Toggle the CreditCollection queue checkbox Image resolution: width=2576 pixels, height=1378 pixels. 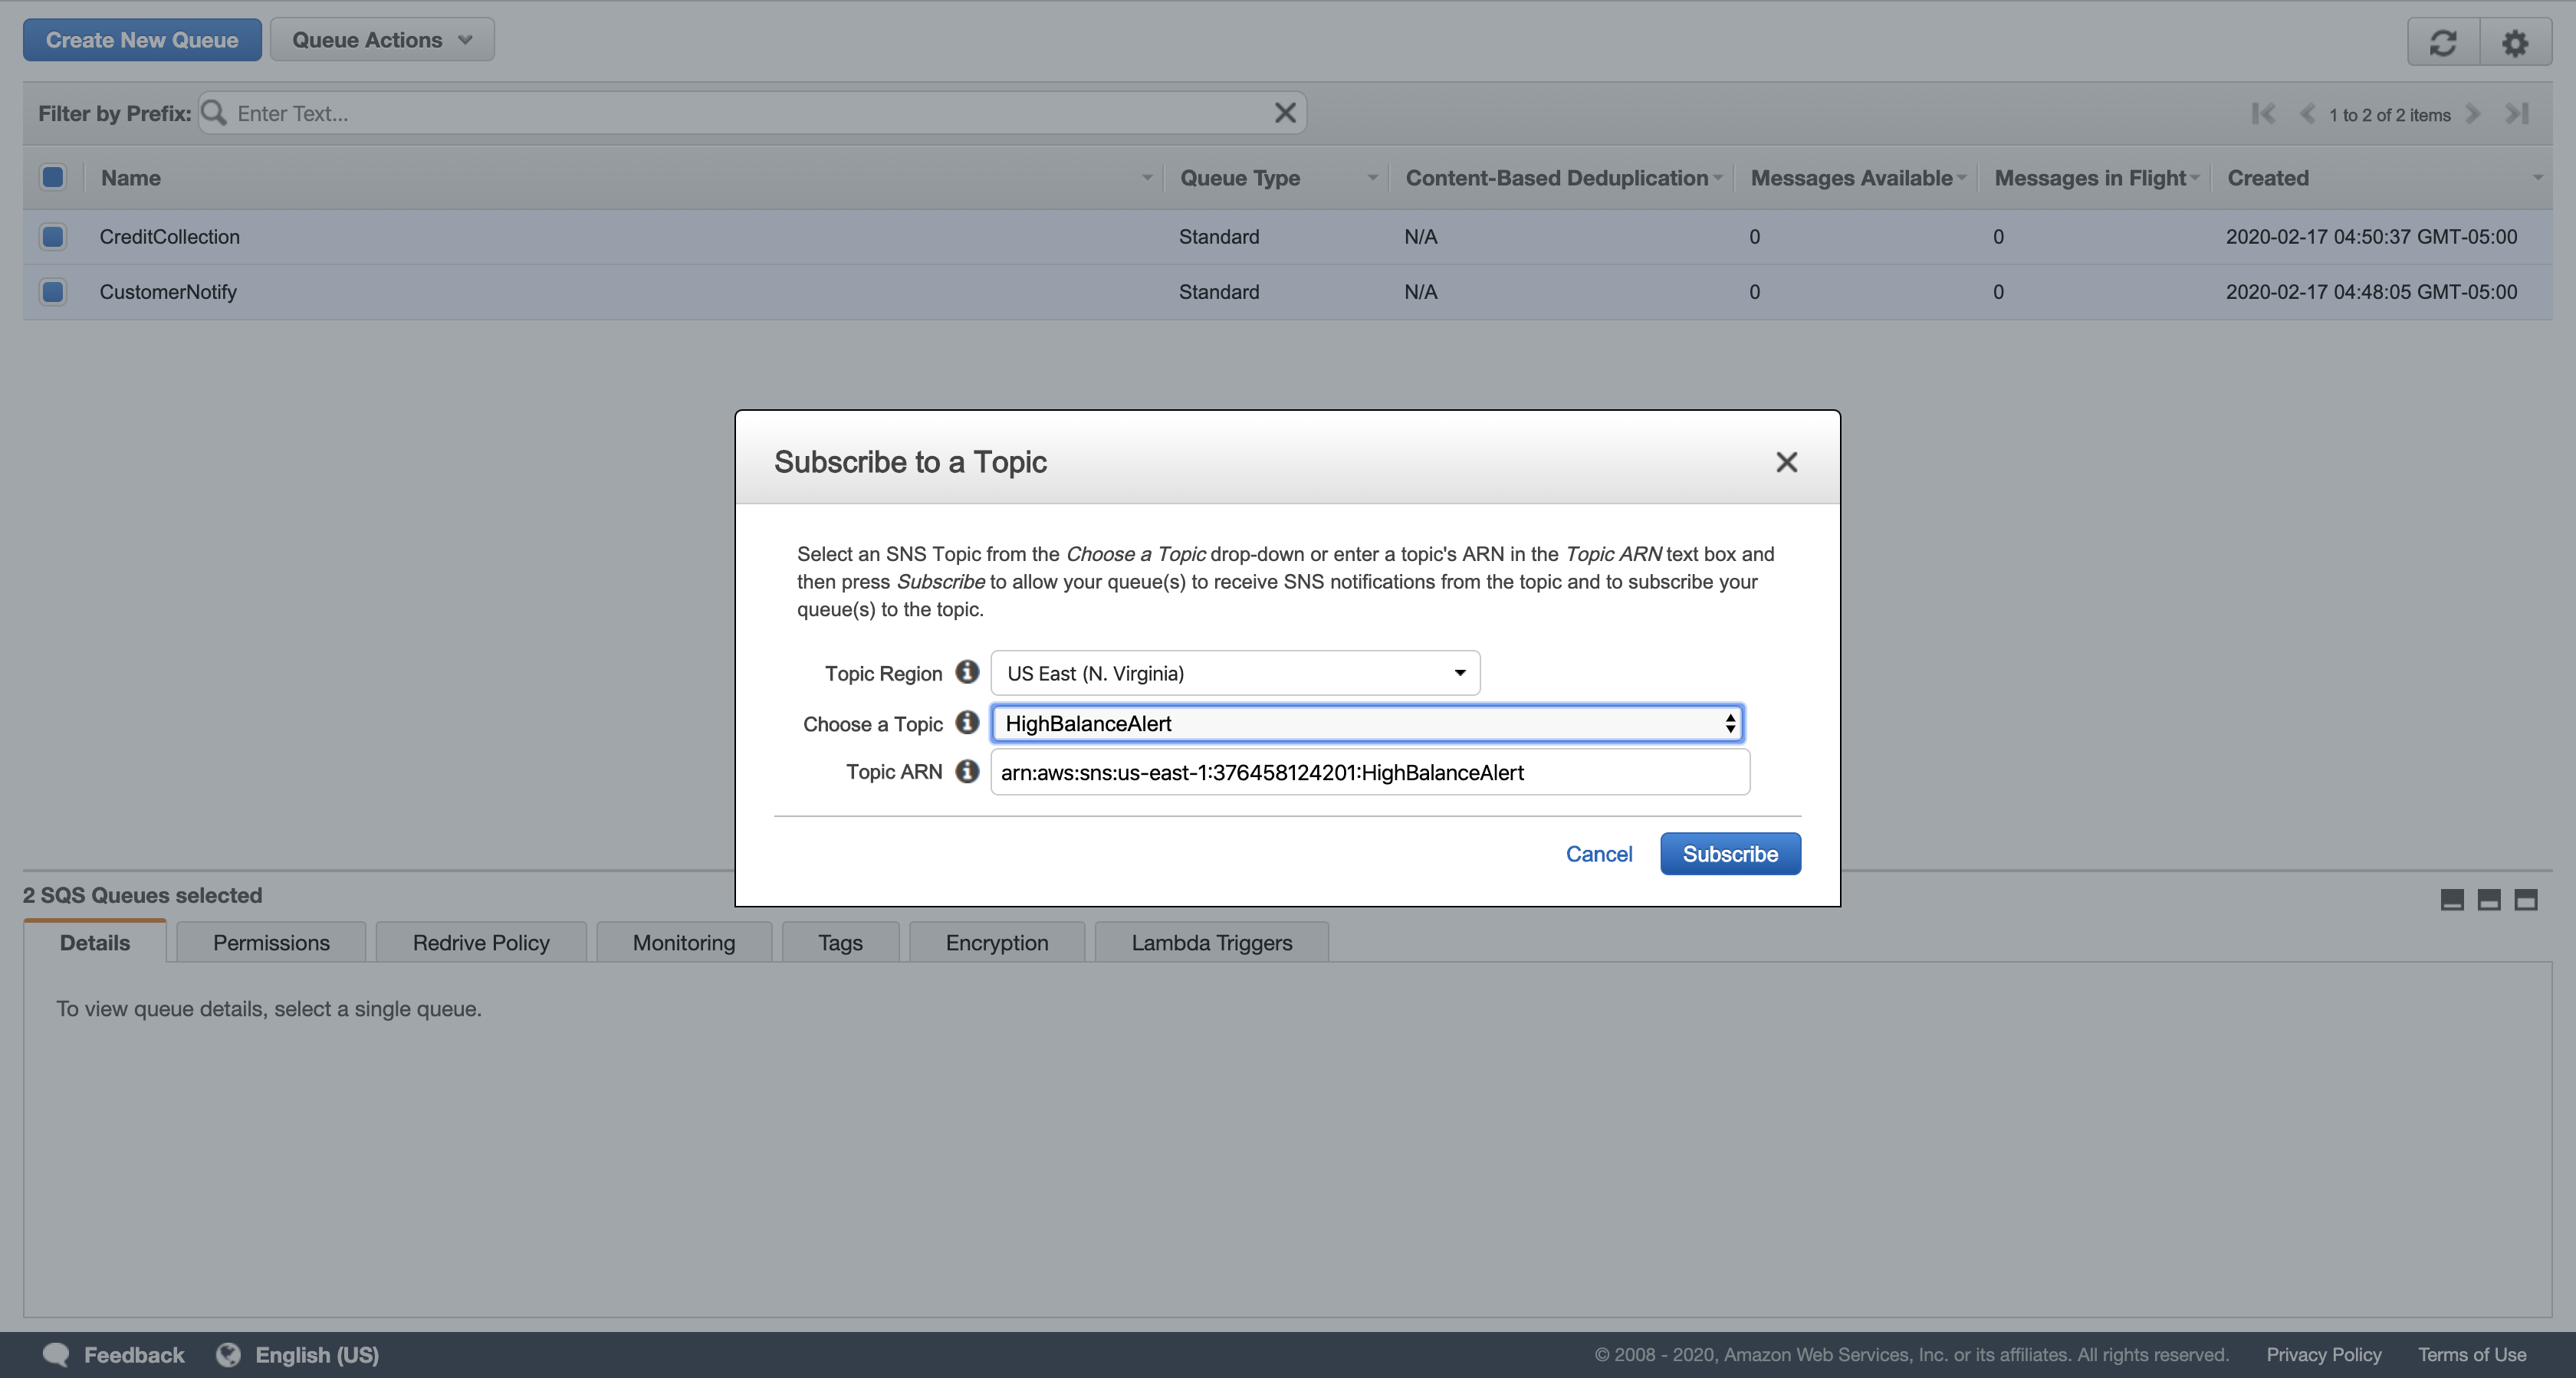click(53, 237)
